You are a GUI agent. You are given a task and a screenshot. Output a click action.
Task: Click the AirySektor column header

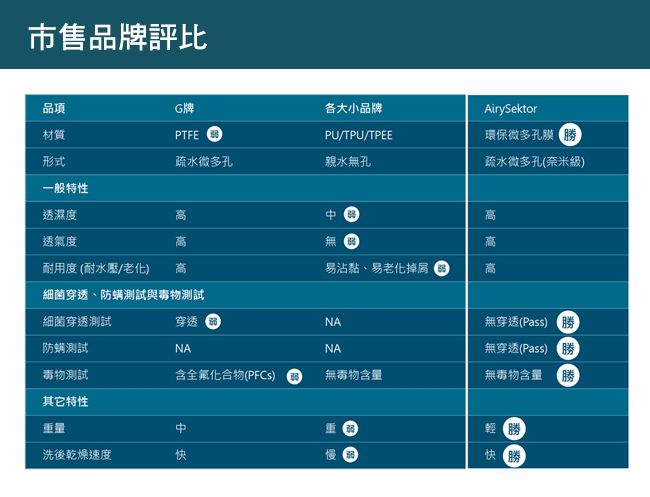[x=511, y=109]
